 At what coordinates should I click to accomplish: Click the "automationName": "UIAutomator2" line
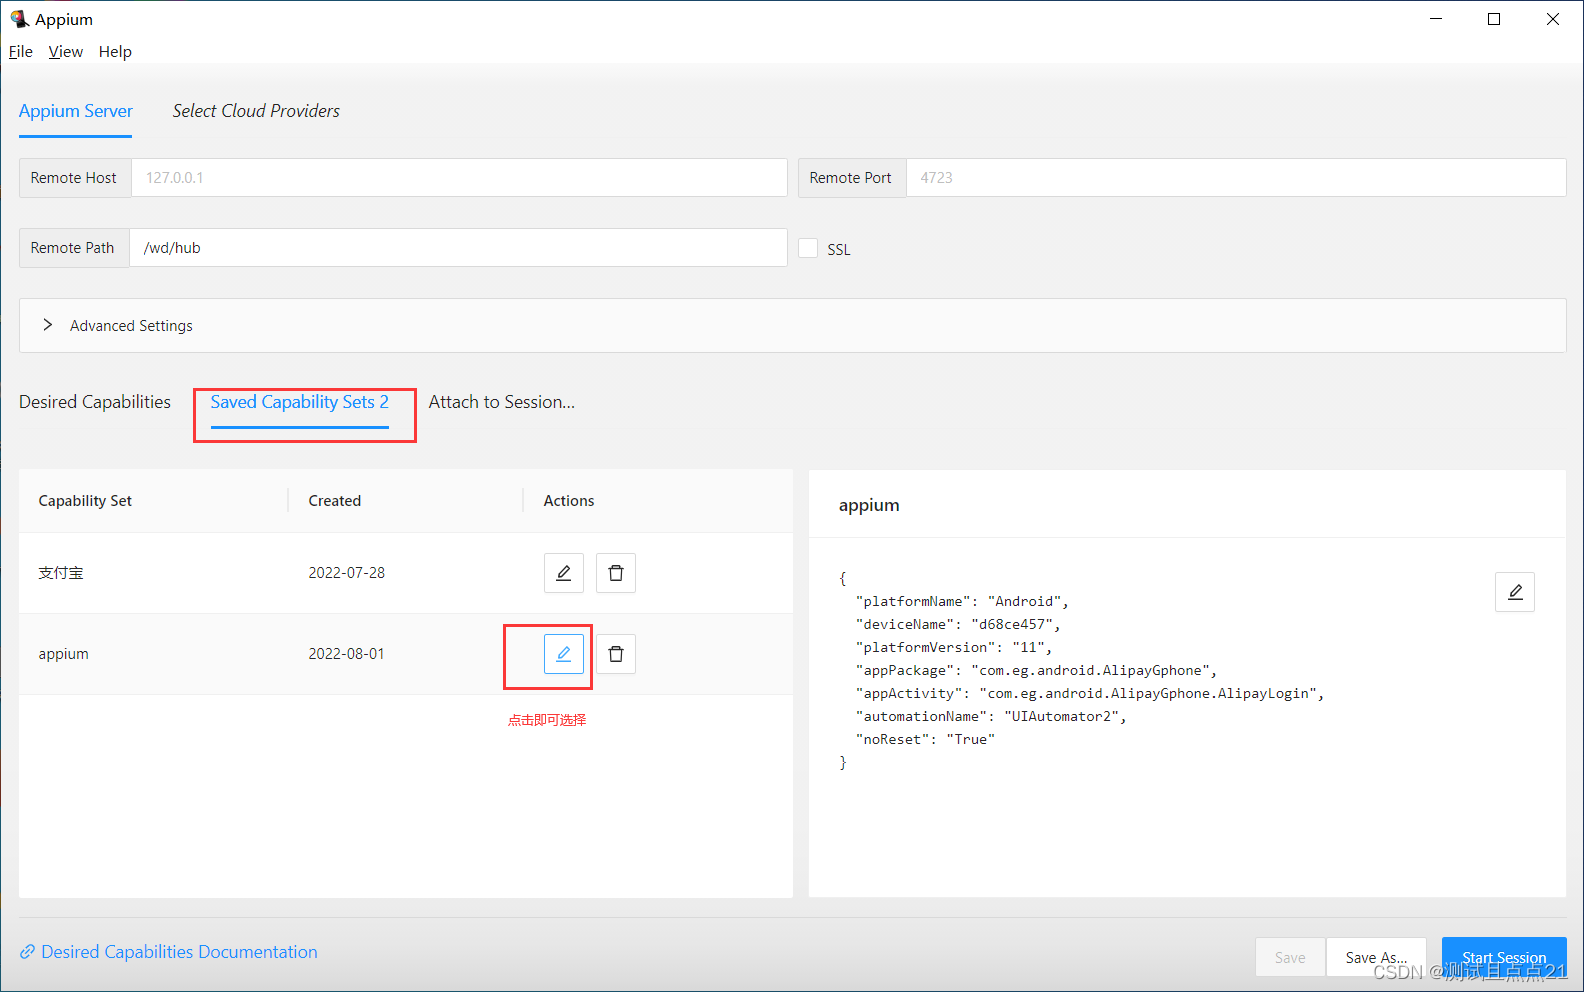click(x=991, y=716)
